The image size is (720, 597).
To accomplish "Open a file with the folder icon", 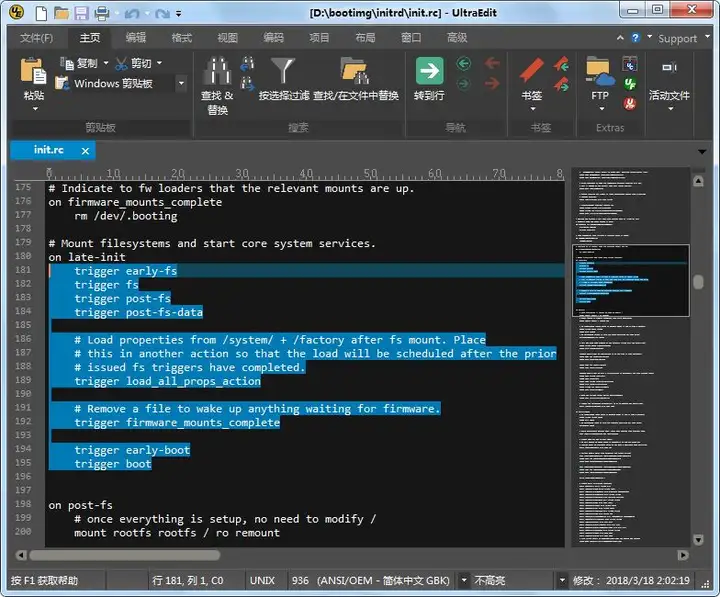I will point(61,13).
